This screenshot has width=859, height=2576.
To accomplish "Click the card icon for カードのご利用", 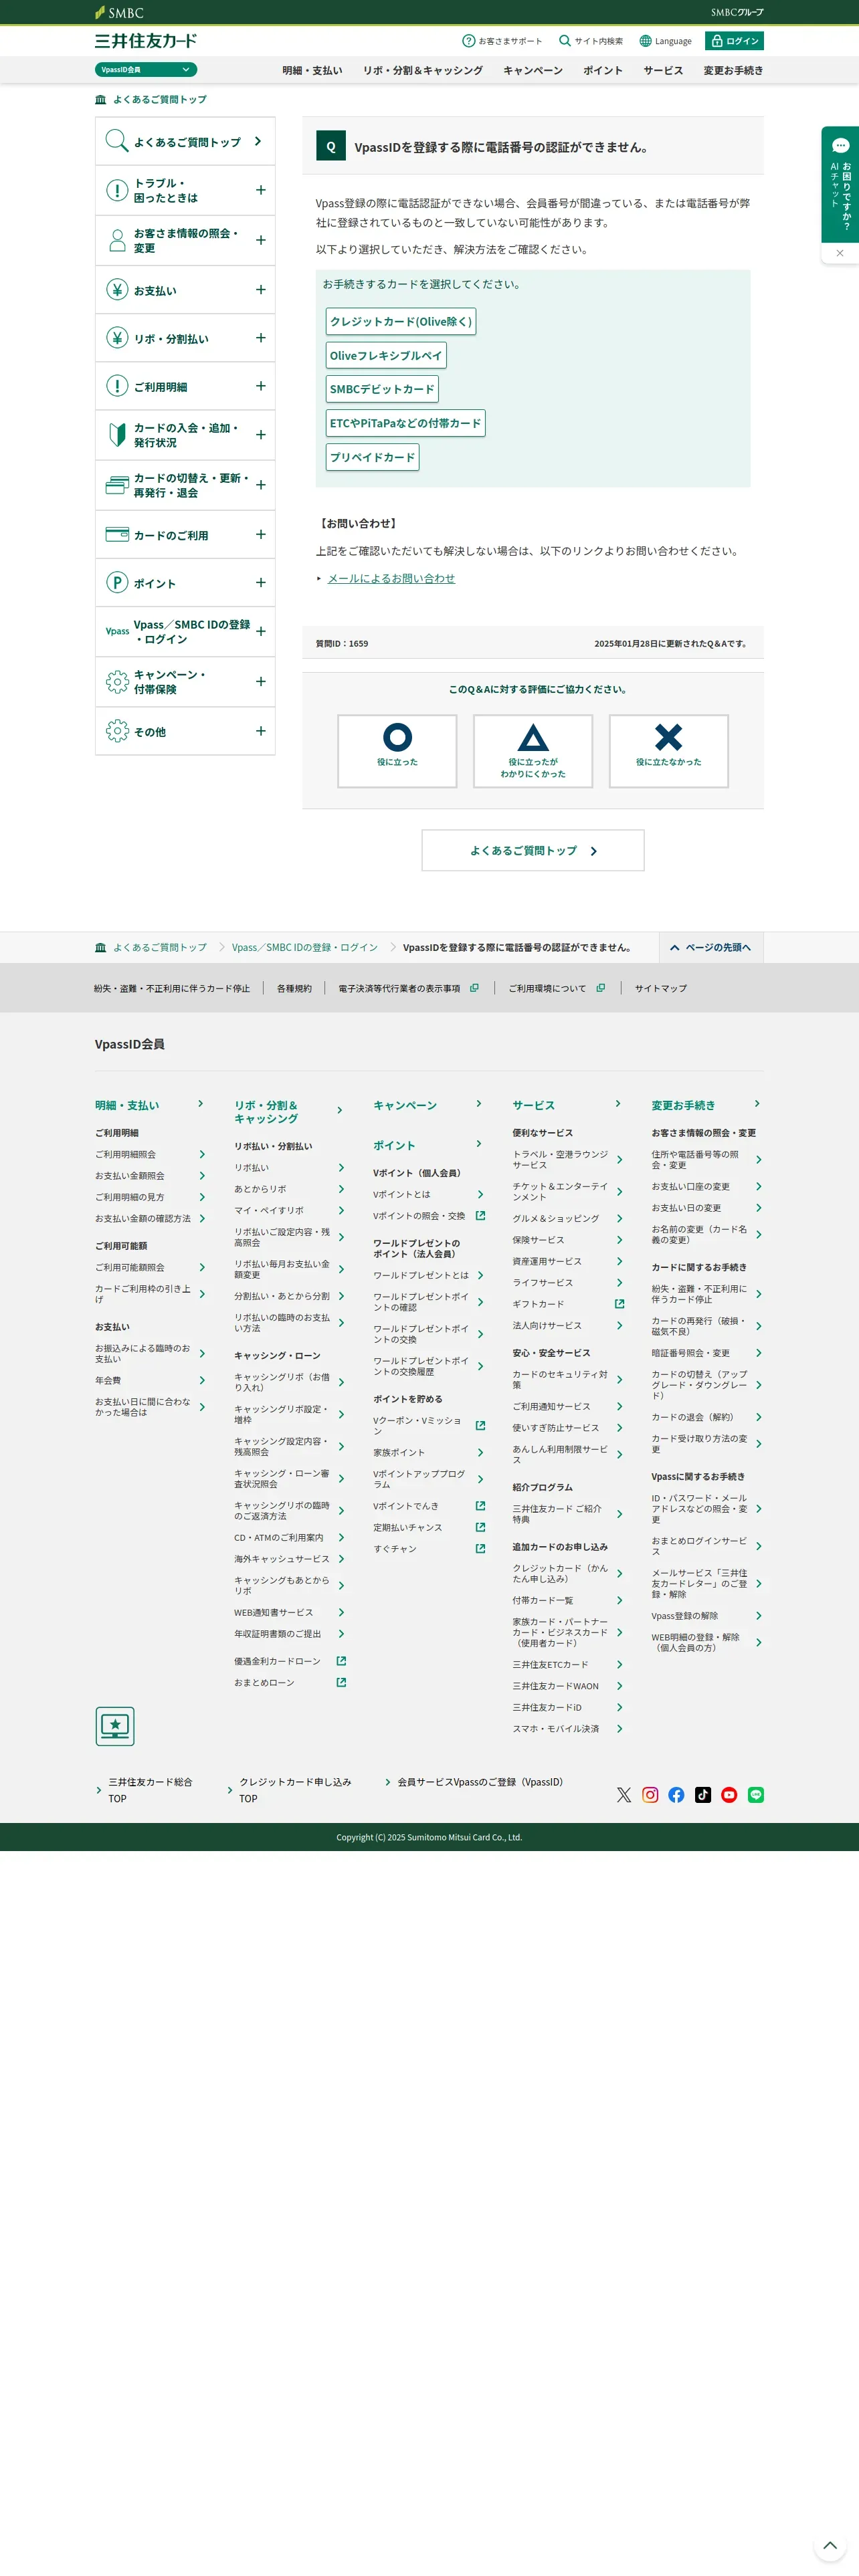I will coord(117,534).
